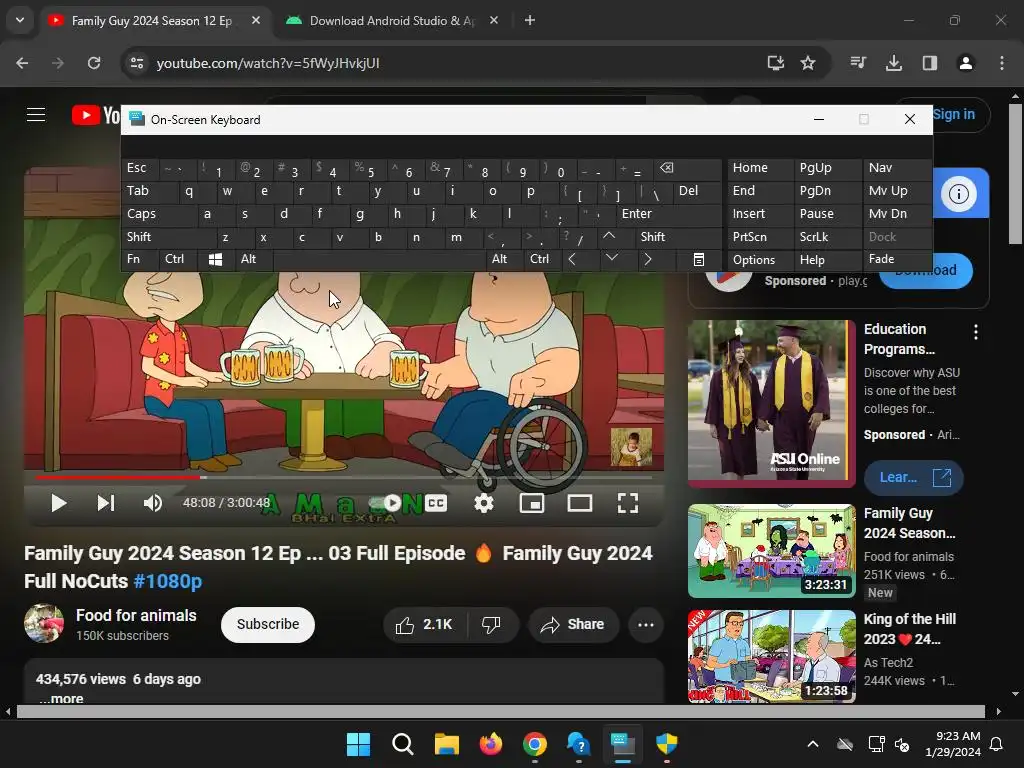Play the Family Guy video
The image size is (1024, 768).
(x=58, y=503)
